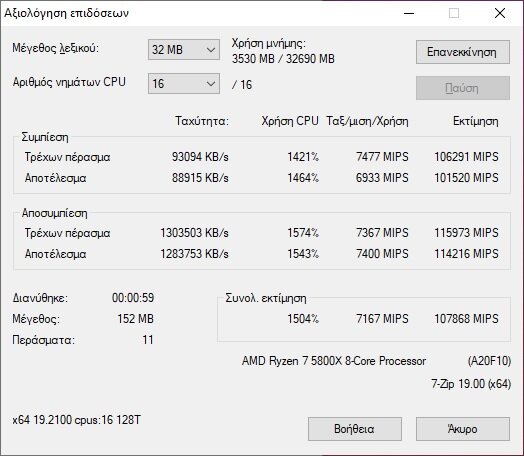Click the compression result speed 88915 KB/s
This screenshot has height=456, width=524.
pos(200,178)
